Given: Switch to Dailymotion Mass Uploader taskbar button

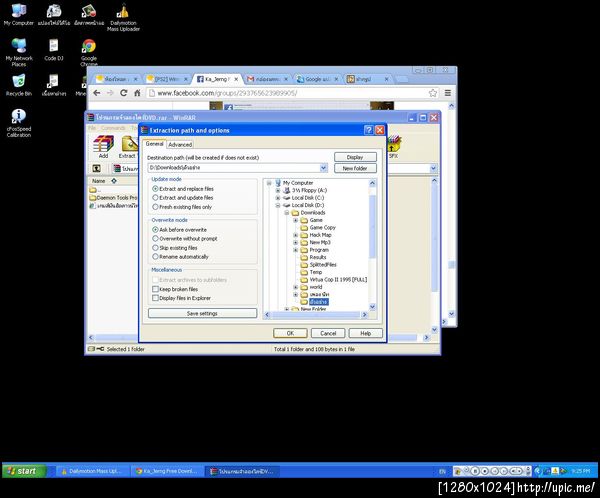Looking at the screenshot, I should (x=92, y=471).
